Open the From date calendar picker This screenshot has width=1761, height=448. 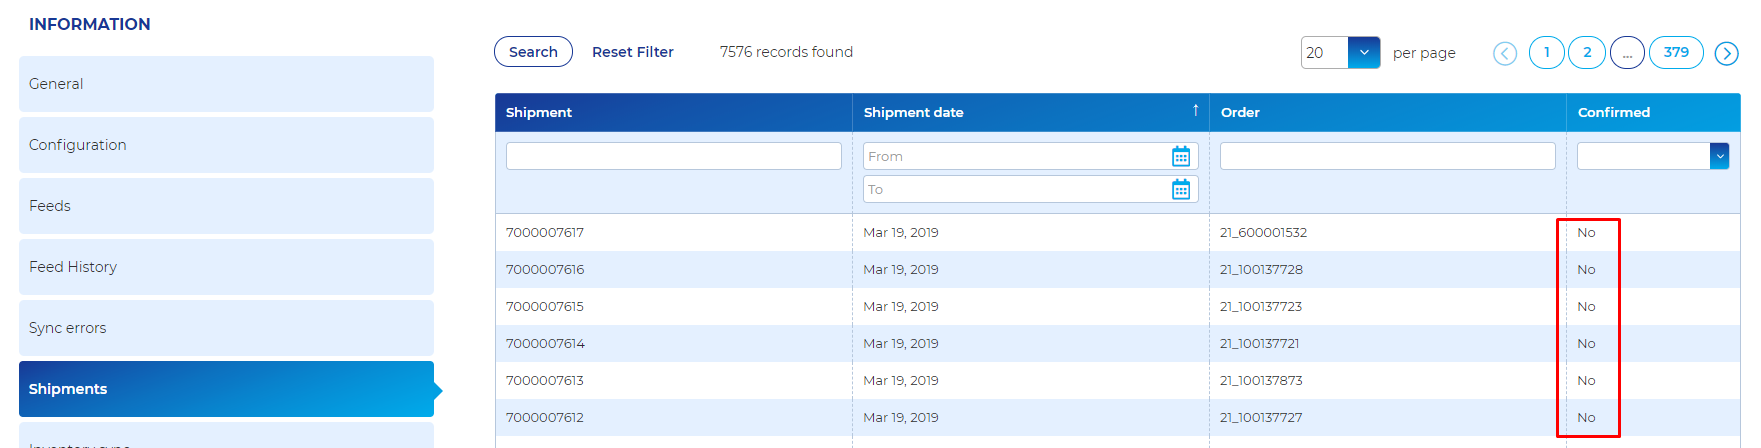(1180, 156)
